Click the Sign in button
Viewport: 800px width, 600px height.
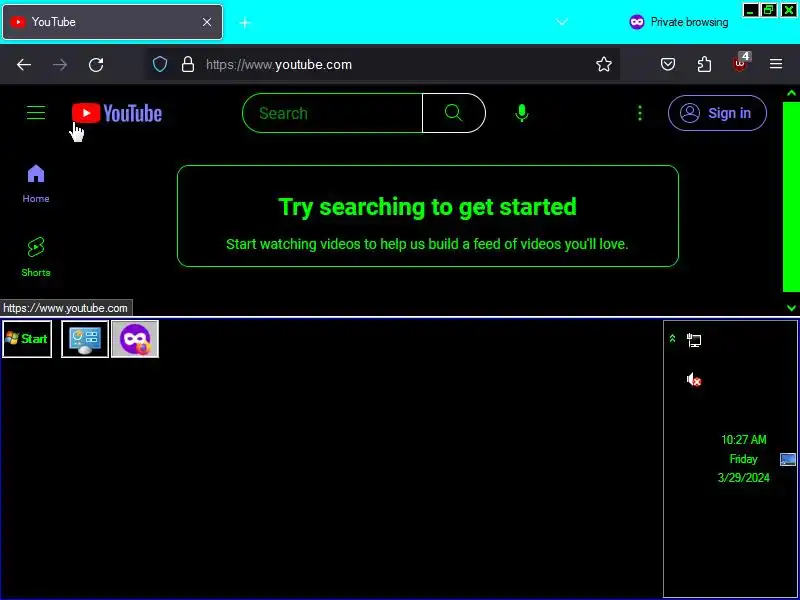click(x=717, y=113)
